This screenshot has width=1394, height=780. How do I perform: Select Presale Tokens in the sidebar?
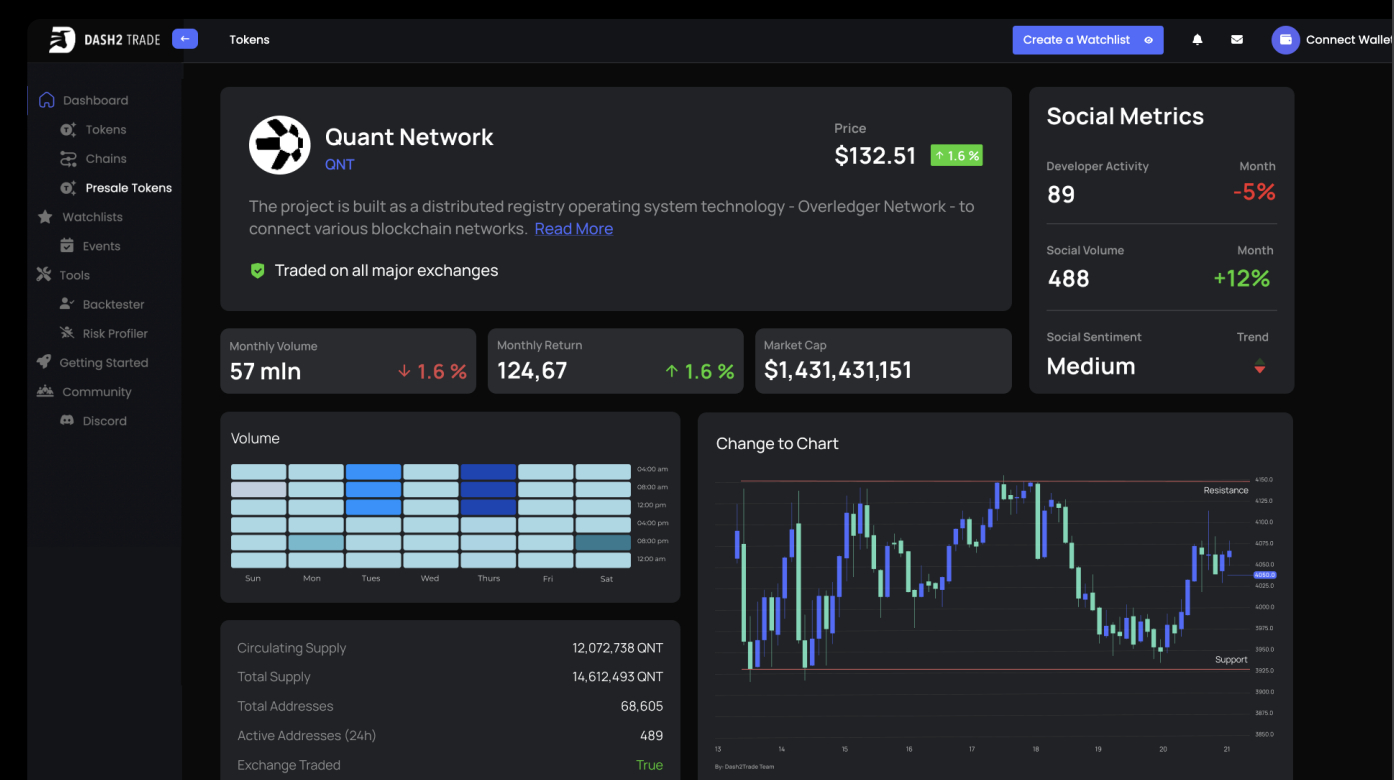(129, 188)
